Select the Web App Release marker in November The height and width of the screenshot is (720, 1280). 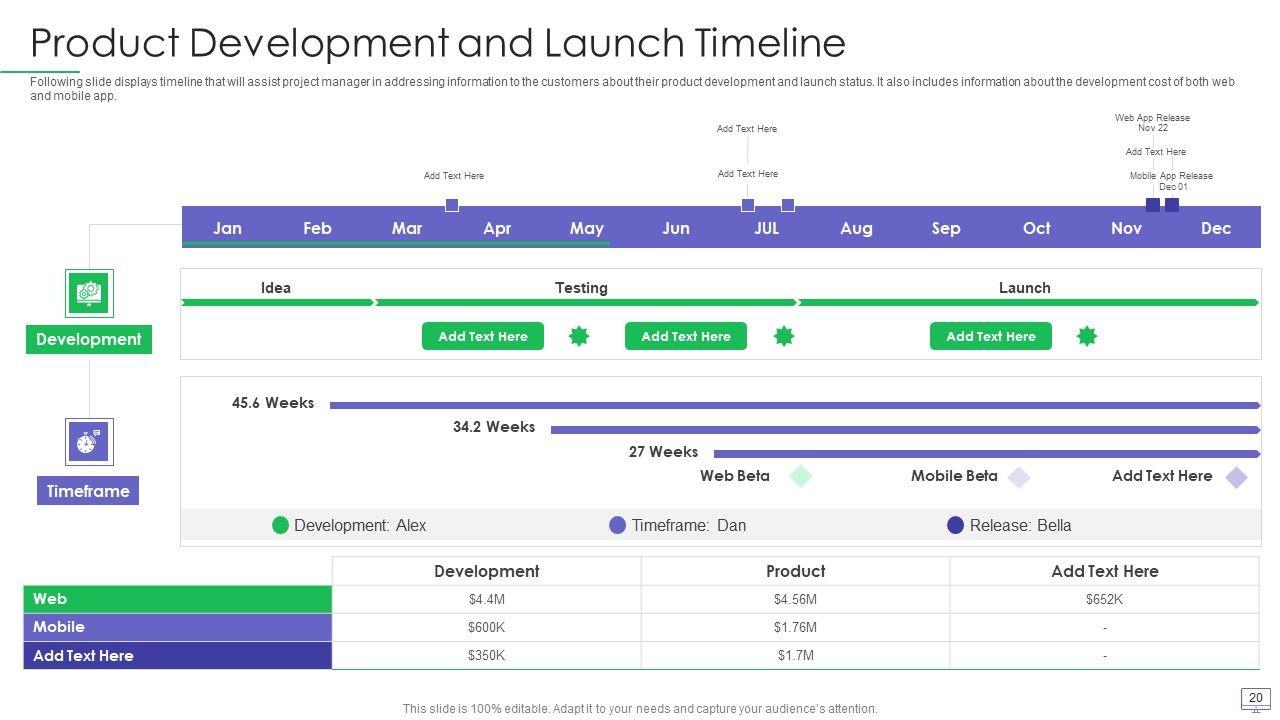click(1153, 205)
